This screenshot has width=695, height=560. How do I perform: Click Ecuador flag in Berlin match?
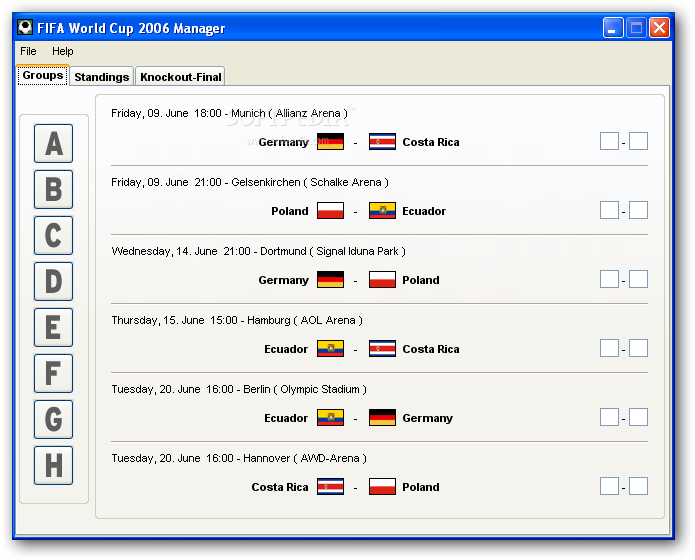pyautogui.click(x=330, y=418)
